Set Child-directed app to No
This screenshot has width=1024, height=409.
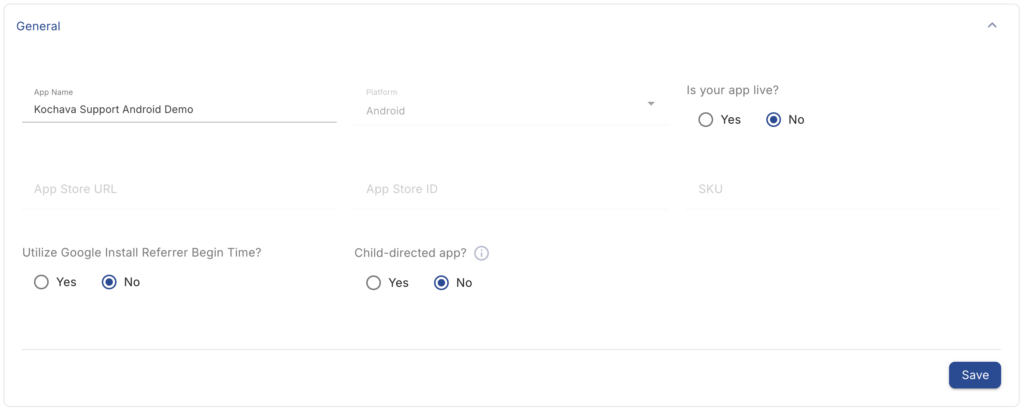pyautogui.click(x=441, y=283)
